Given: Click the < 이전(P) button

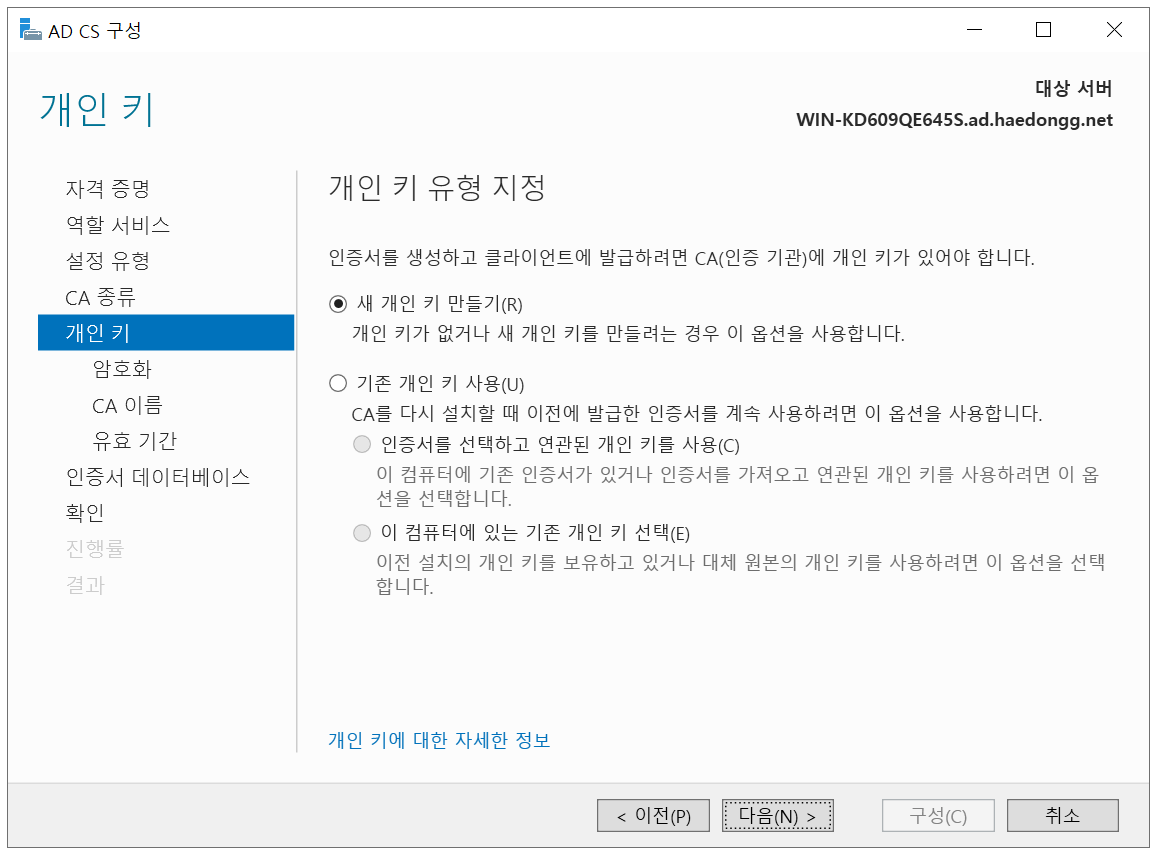Looking at the screenshot, I should (653, 816).
